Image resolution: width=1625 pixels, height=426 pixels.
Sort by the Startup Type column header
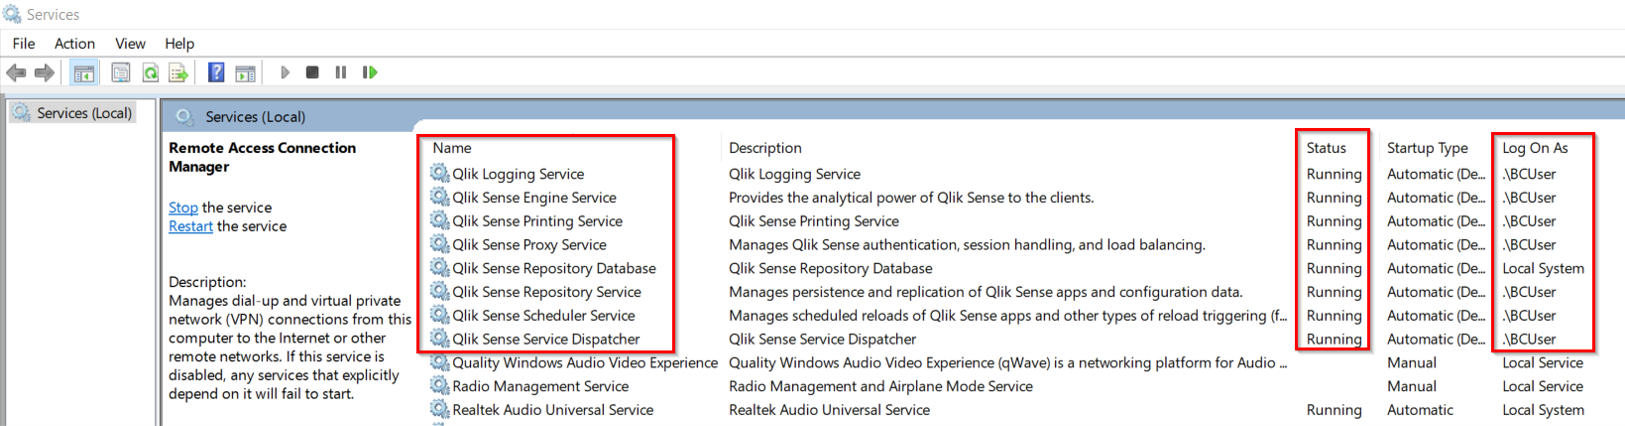coord(1427,147)
